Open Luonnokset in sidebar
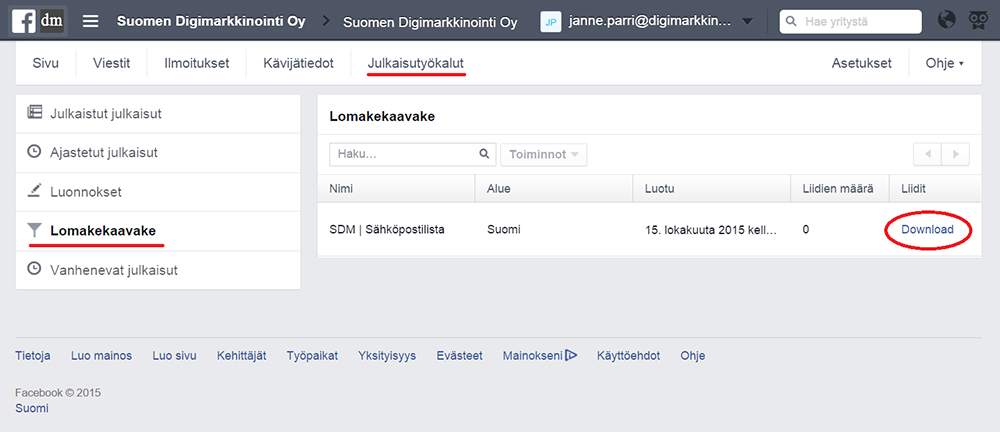The image size is (1000, 432). (x=158, y=191)
